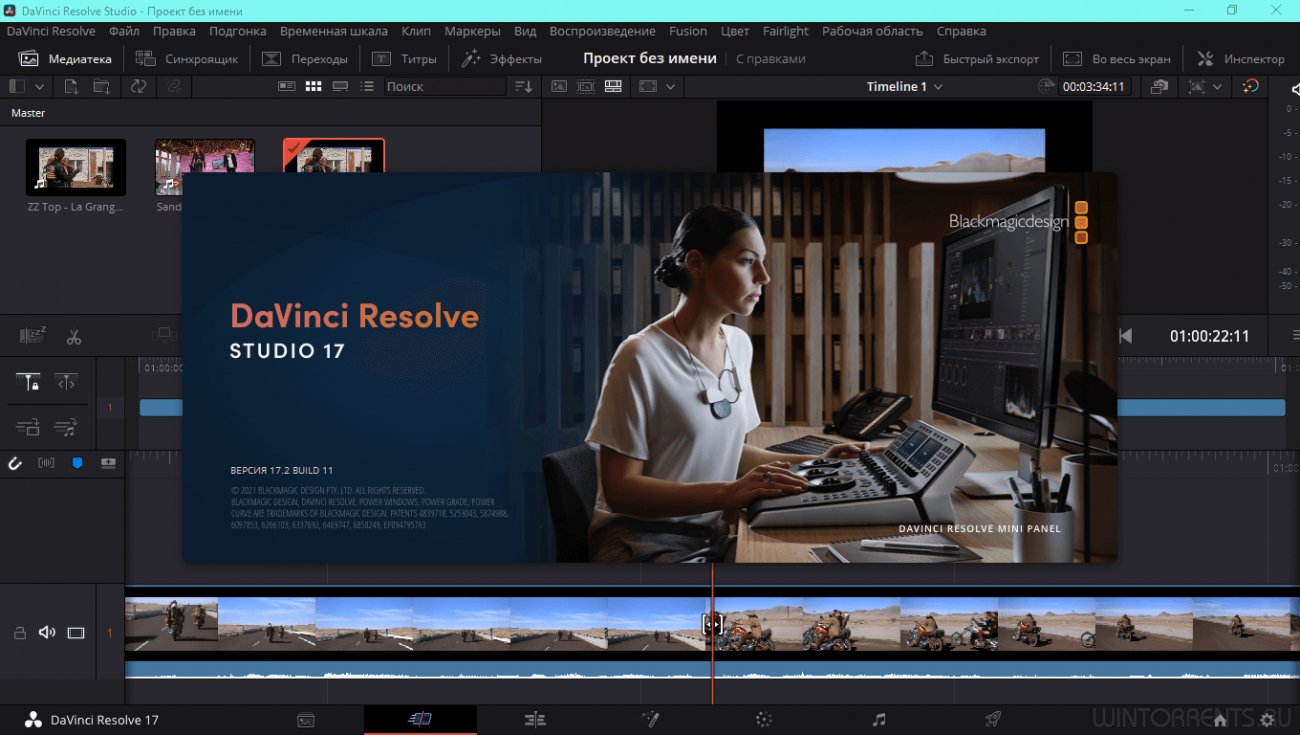Mute track 1 with speaker icon
This screenshot has height=735, width=1300.
click(x=47, y=633)
